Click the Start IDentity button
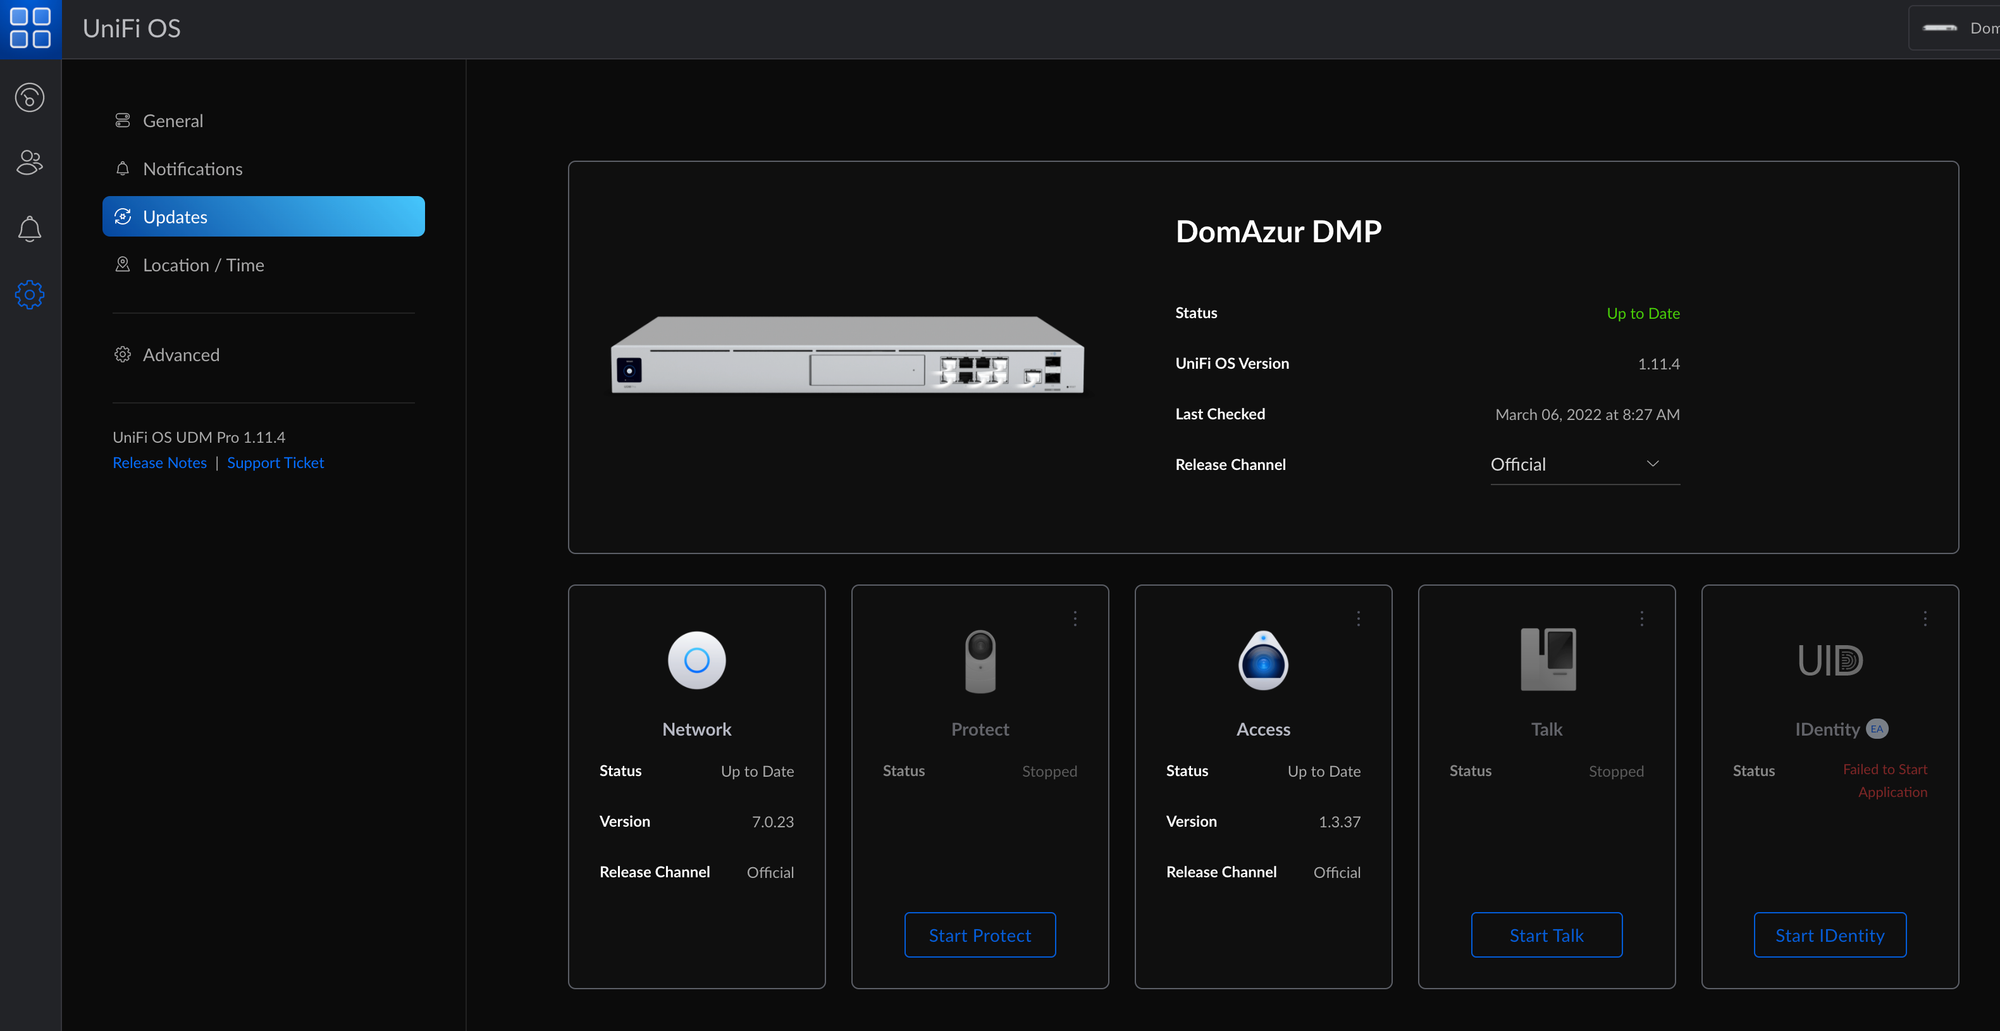Screen dimensions: 2000x1031 coord(1830,935)
